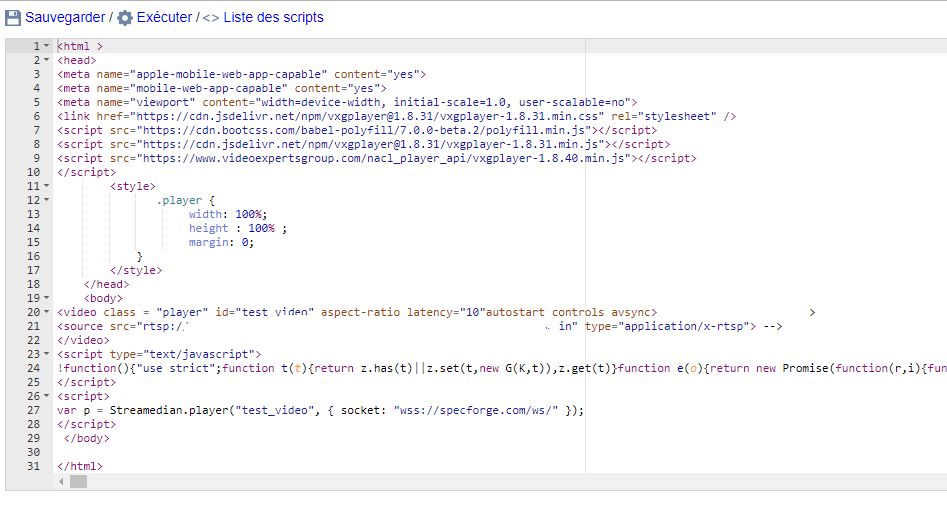
Task: Fold the .player rule at line 12
Action: point(47,200)
